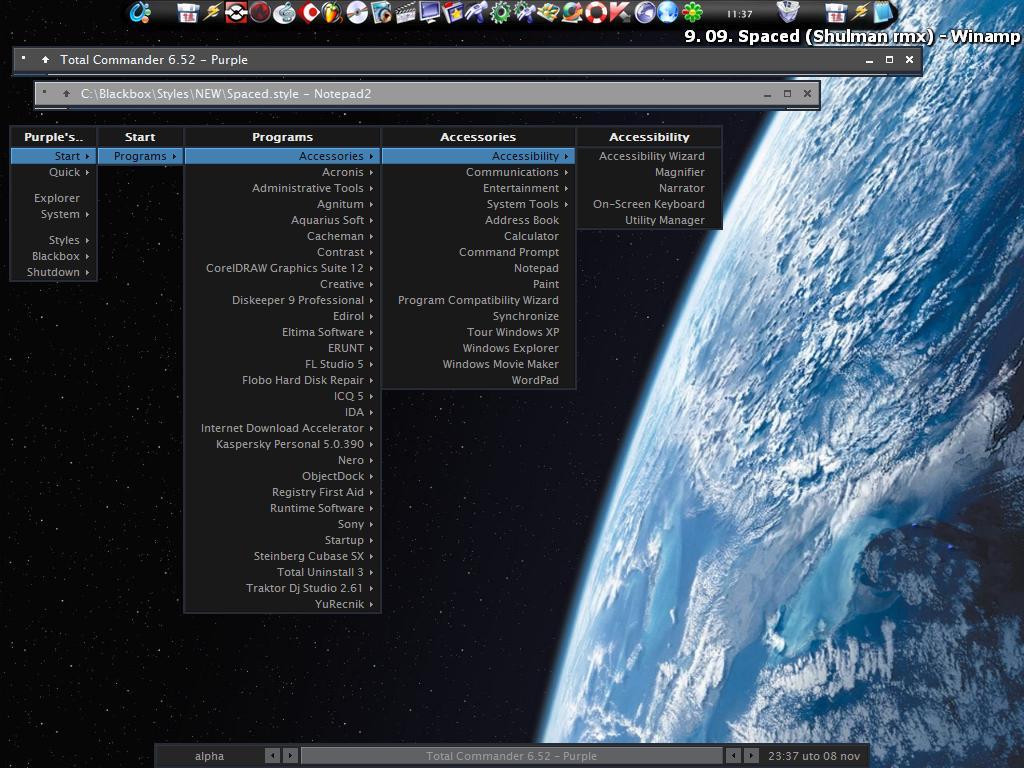Launch Kaspersky red K dock icon

tap(619, 12)
